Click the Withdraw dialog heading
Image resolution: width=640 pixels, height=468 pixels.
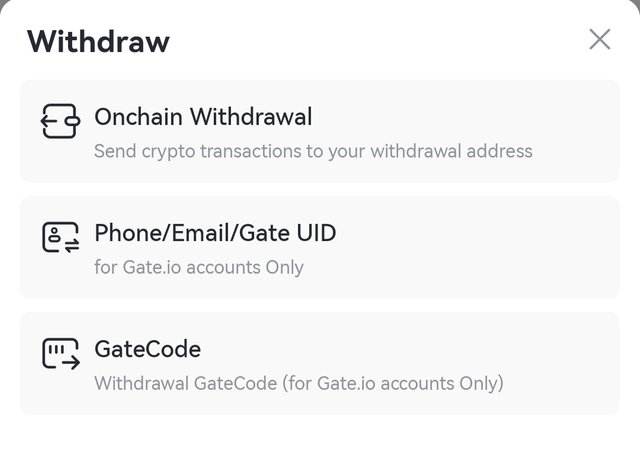98,41
